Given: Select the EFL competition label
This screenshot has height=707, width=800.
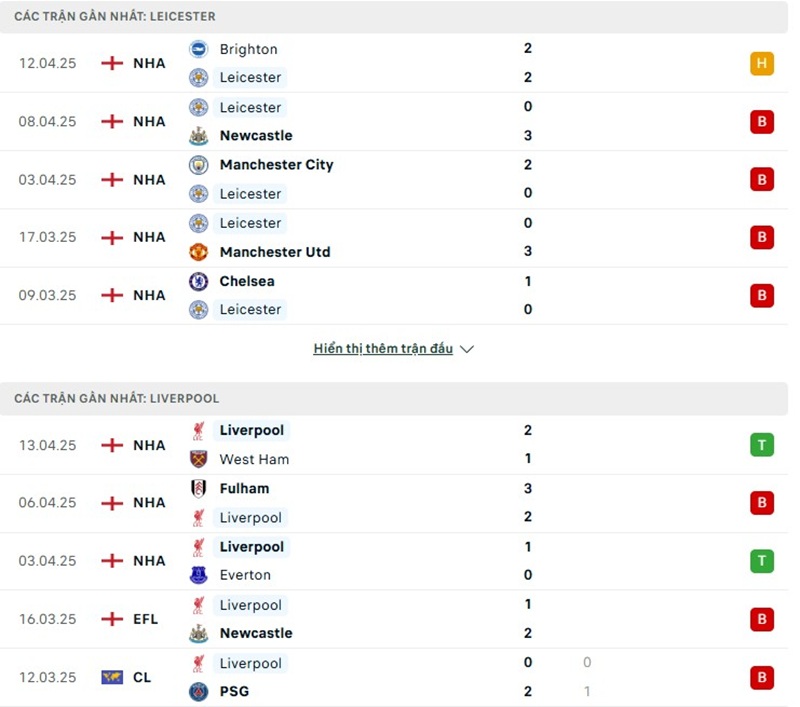Looking at the screenshot, I should 145,619.
